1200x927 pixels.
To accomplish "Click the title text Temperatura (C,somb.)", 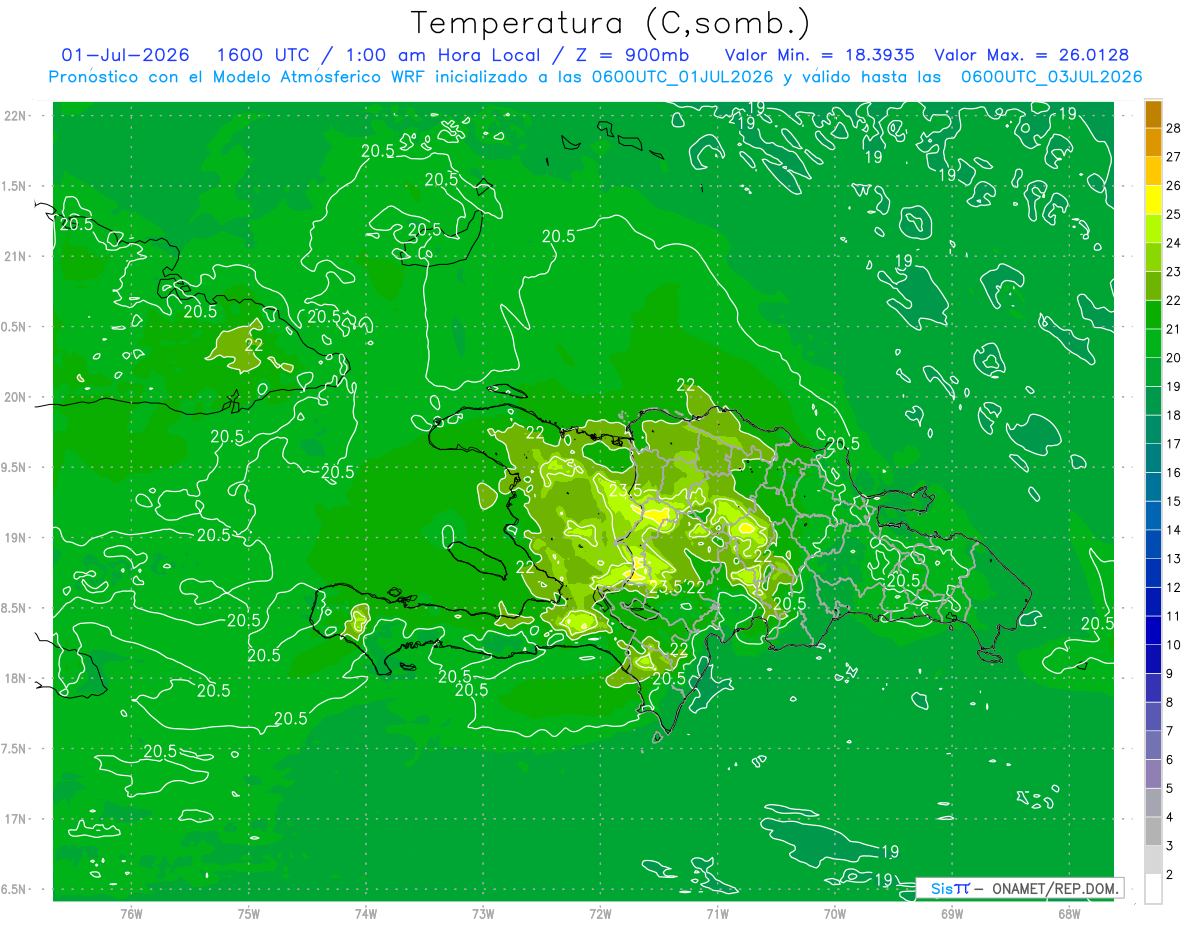I will tap(611, 23).
